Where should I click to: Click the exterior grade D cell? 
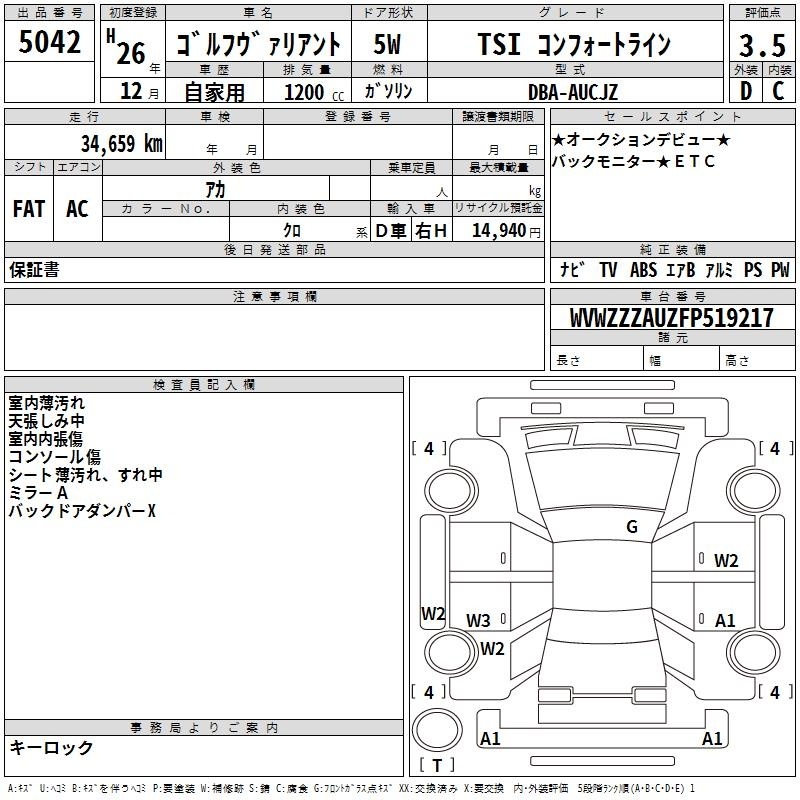(x=744, y=91)
